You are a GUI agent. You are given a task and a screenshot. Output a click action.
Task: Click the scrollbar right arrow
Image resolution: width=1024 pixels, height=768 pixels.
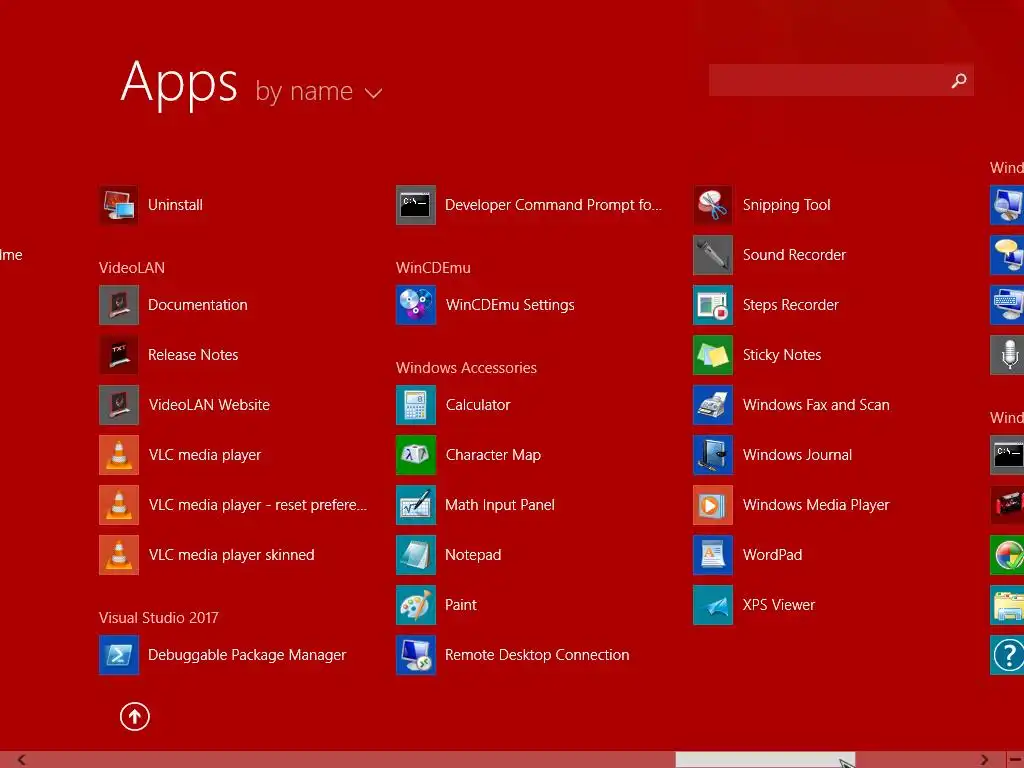pyautogui.click(x=984, y=760)
